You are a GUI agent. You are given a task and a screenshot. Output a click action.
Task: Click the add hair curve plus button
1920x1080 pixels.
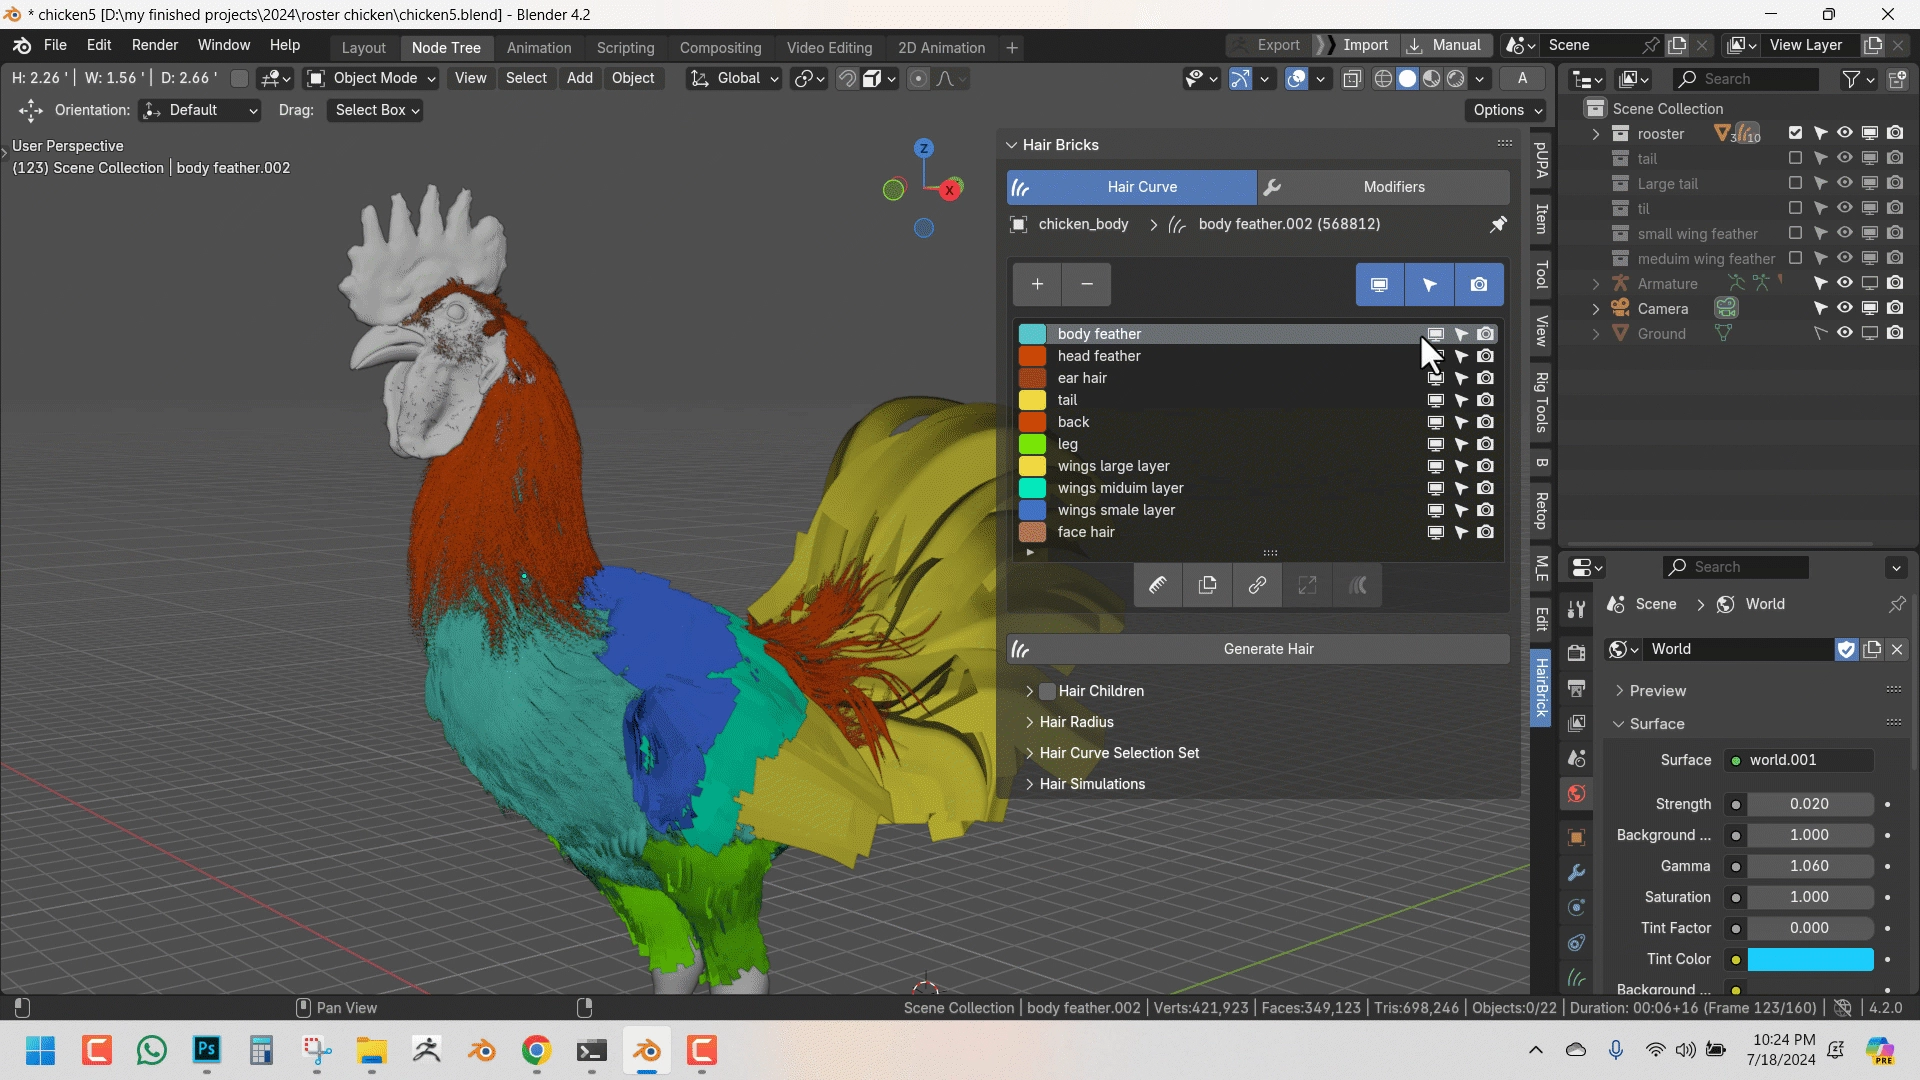pos(1037,285)
